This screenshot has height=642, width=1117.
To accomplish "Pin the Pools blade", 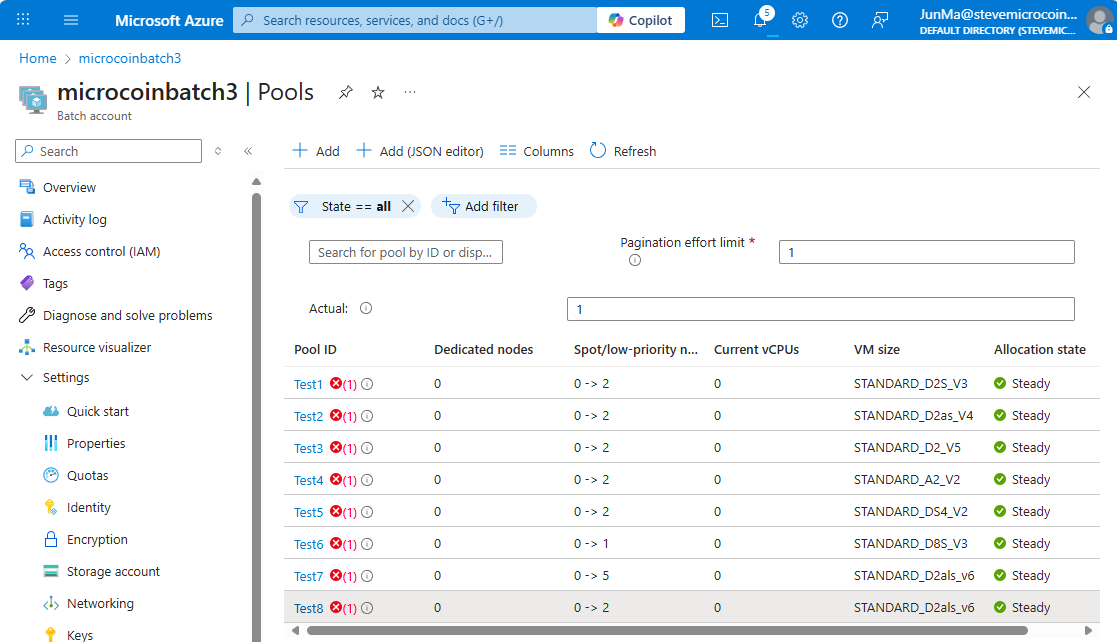I will tap(346, 92).
